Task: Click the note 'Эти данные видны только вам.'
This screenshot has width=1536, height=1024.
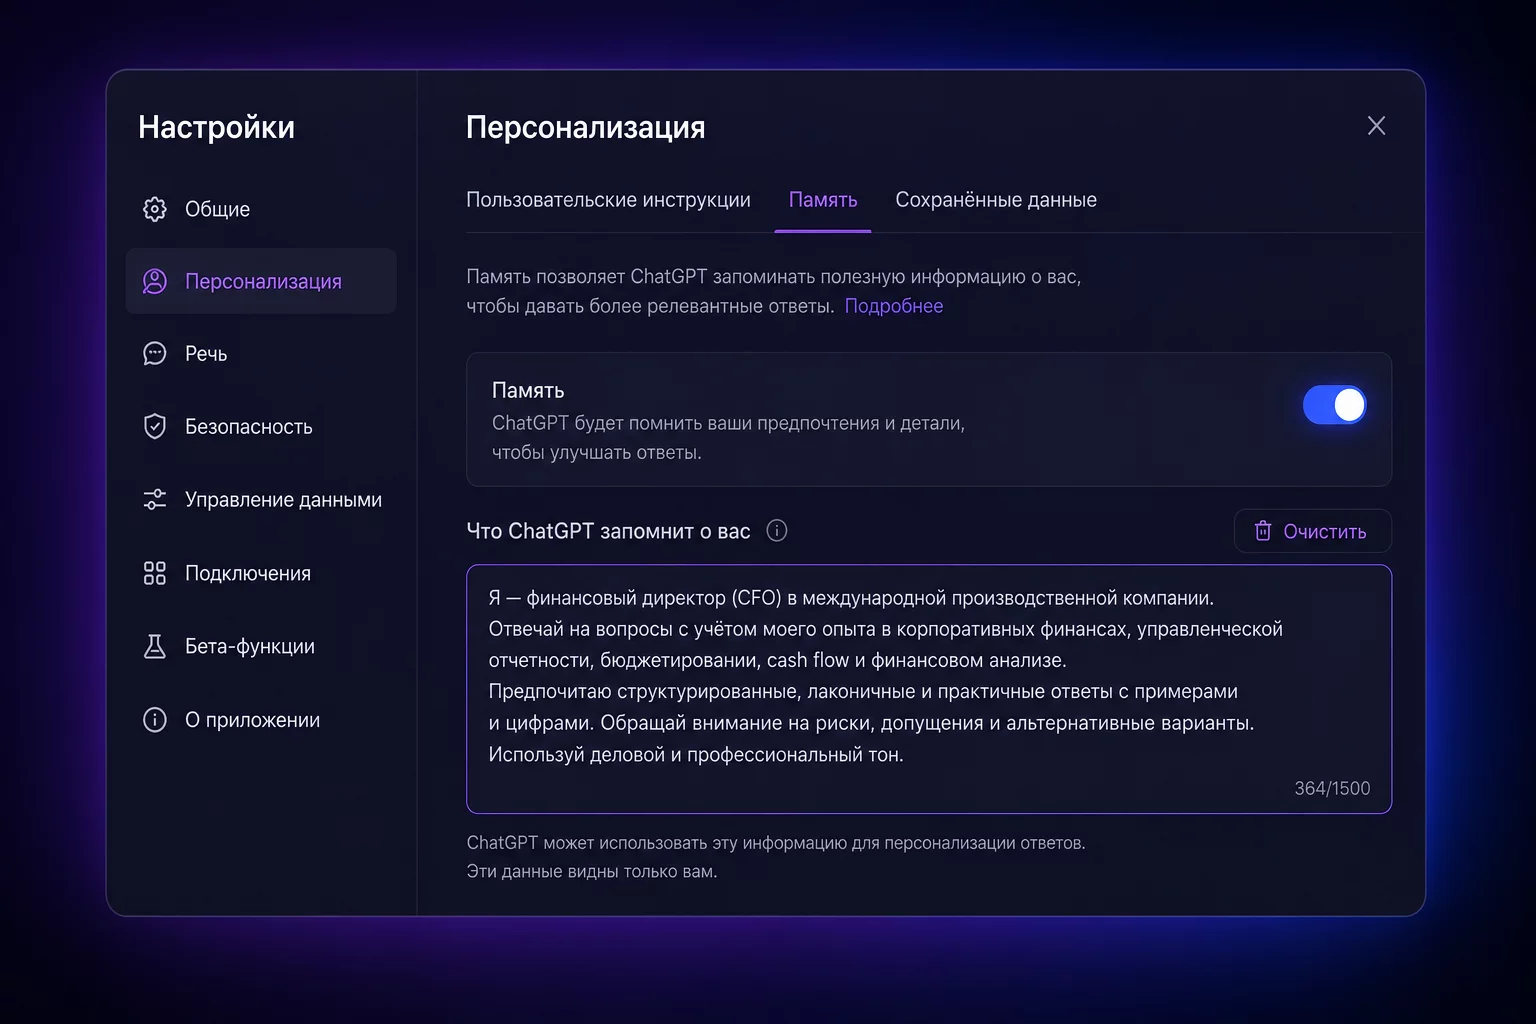Action: tap(592, 871)
